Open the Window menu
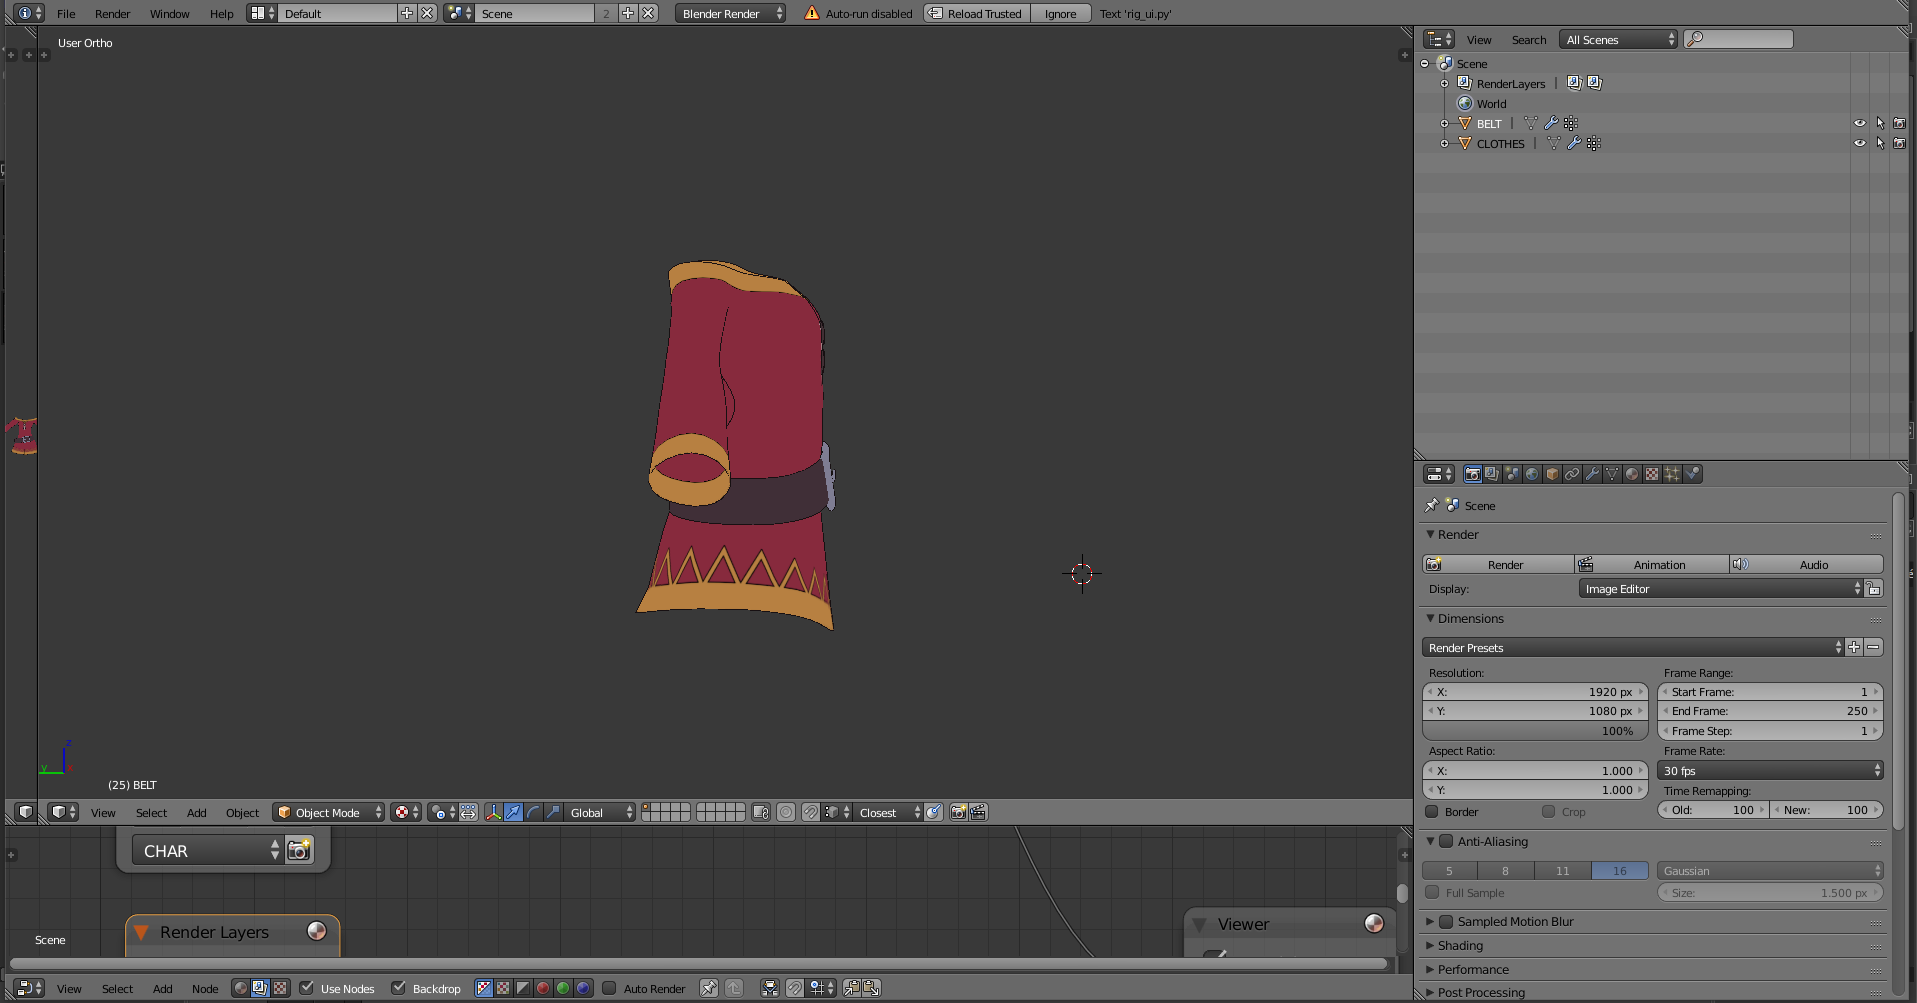This screenshot has width=1917, height=1003. point(169,13)
